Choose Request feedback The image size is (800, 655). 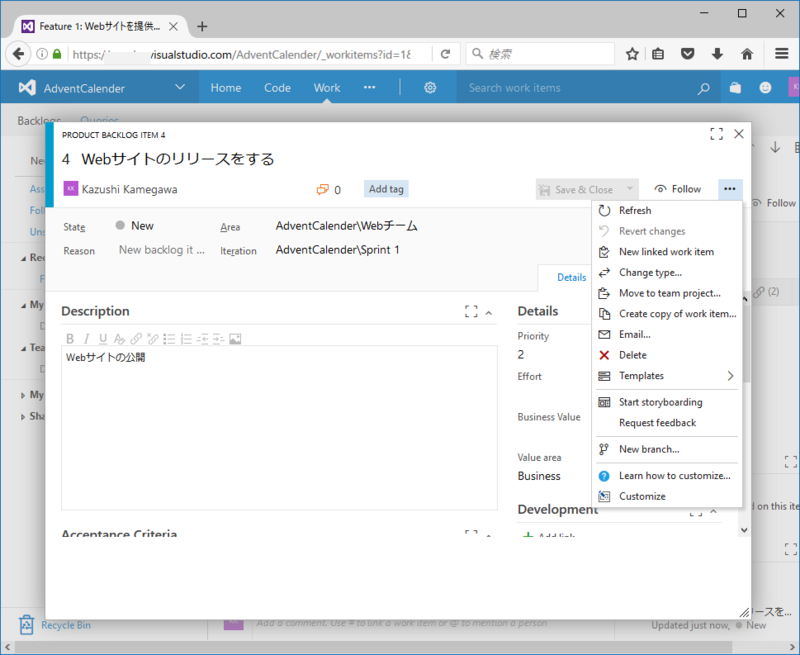(666, 423)
